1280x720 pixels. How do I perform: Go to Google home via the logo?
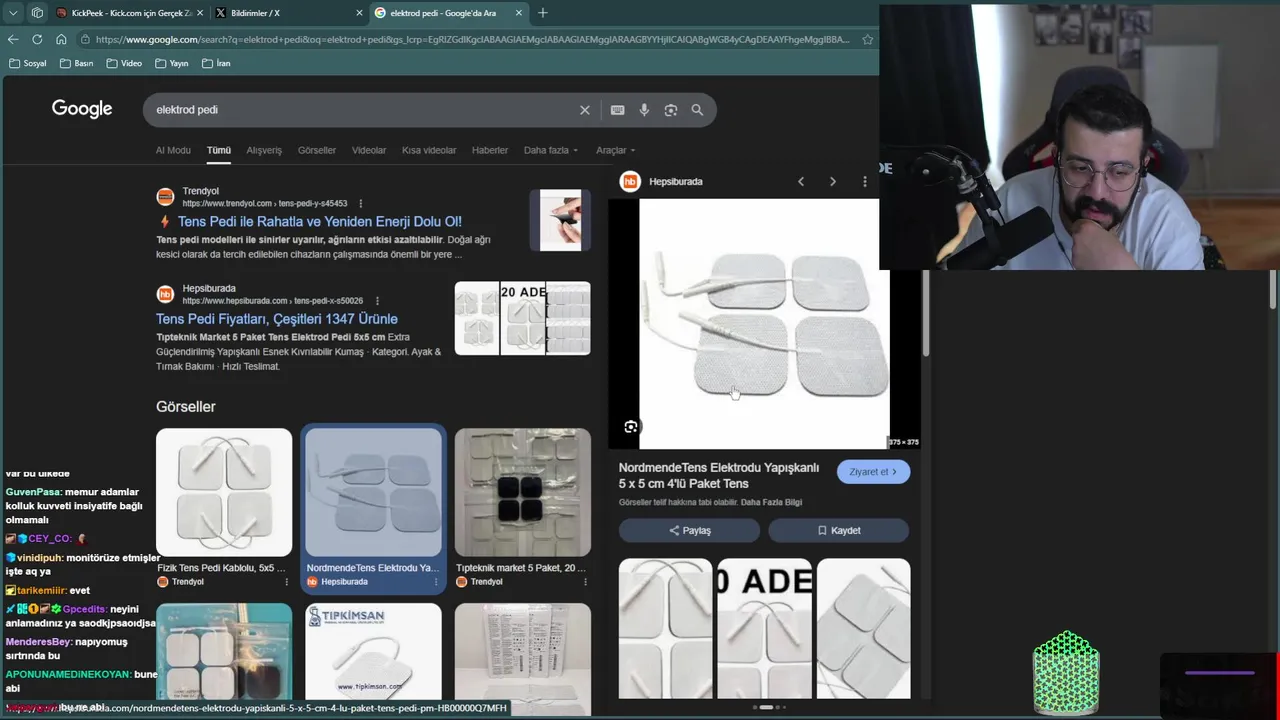(x=82, y=109)
